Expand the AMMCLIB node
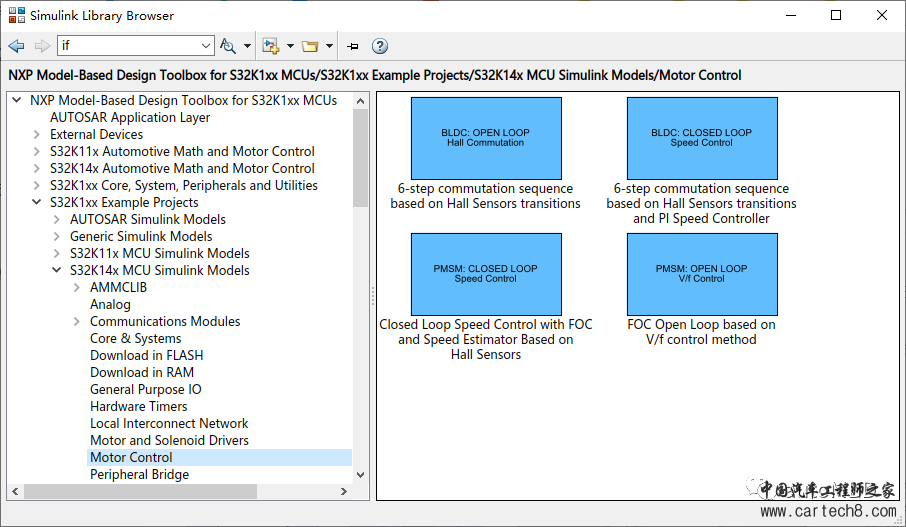Screen dimensions: 906x527 tap(77, 287)
